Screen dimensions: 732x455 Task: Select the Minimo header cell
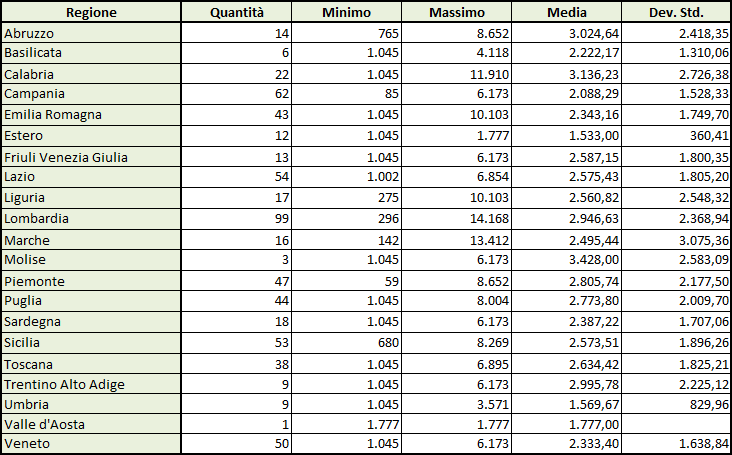(346, 12)
